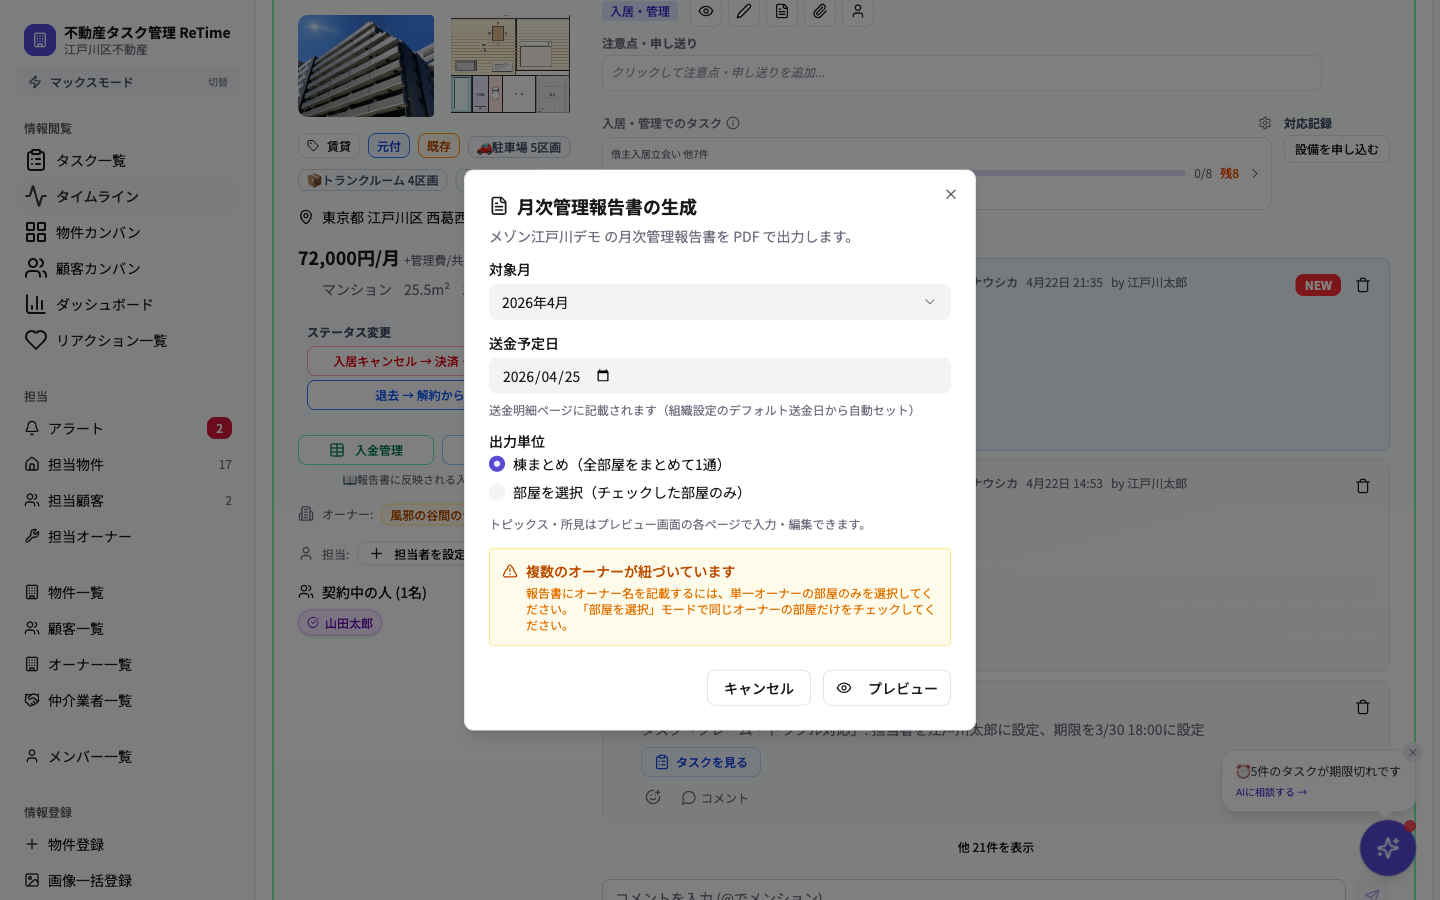
Task: Select the 部屋を選択 radio option
Action: pyautogui.click(x=497, y=492)
